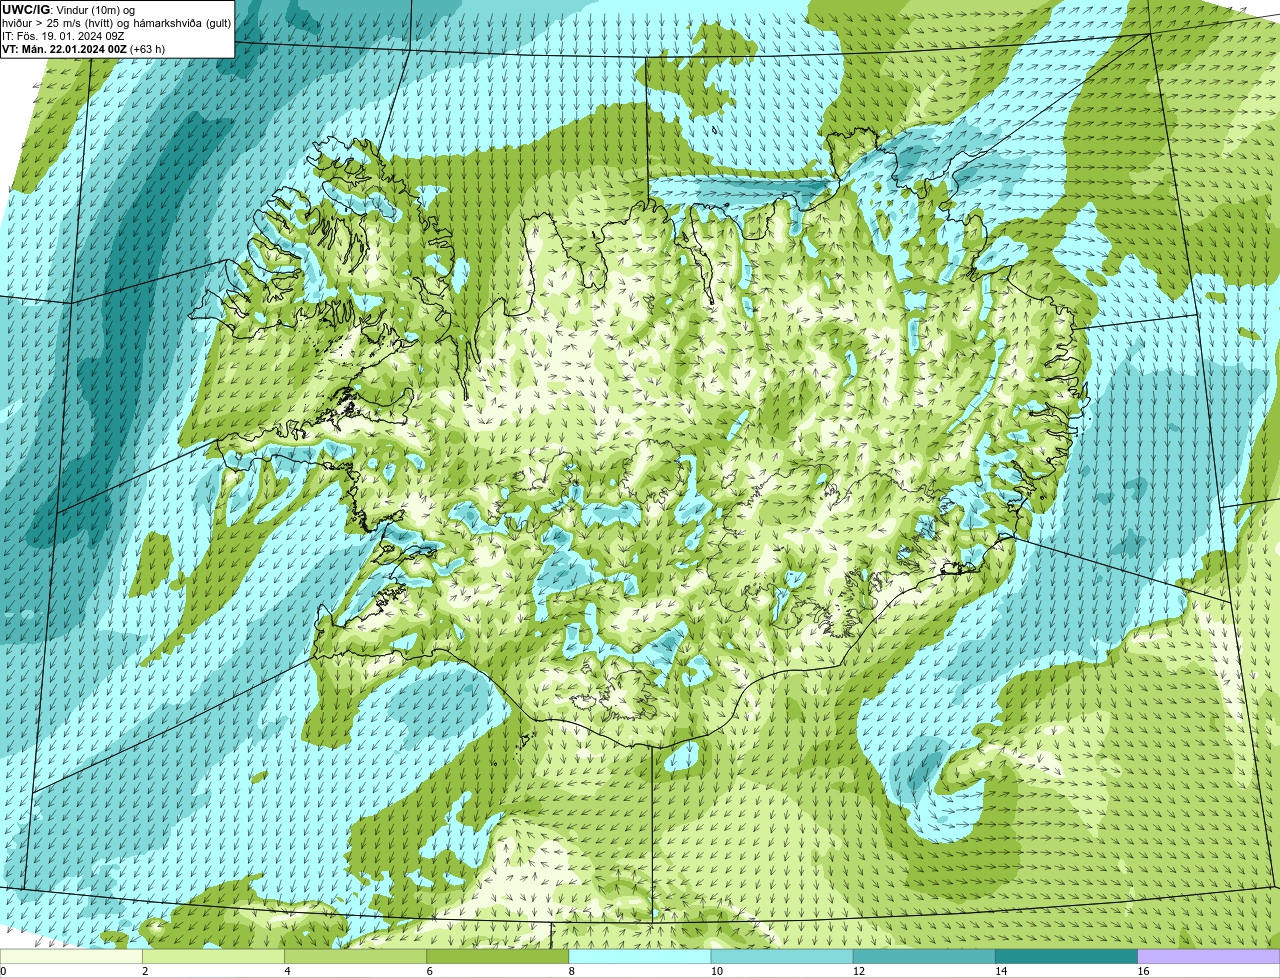Click the '8' tick label on the color scale
This screenshot has width=1280, height=978.
pos(571,971)
